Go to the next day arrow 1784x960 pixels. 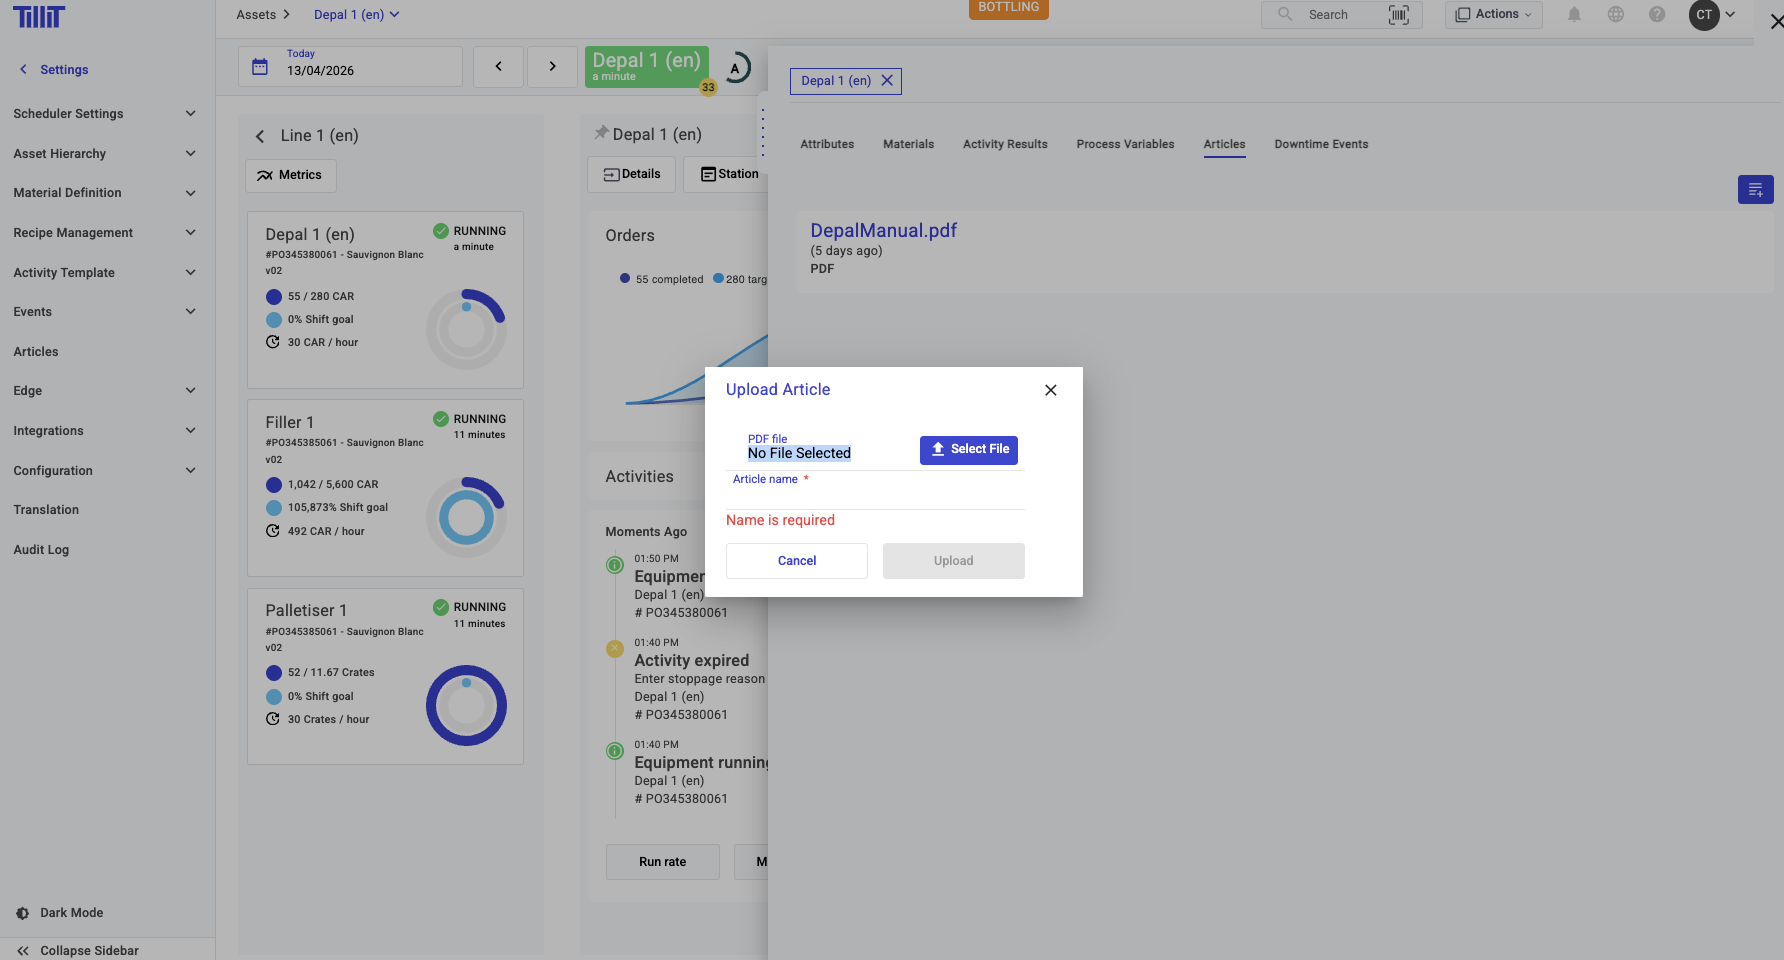[x=552, y=67]
